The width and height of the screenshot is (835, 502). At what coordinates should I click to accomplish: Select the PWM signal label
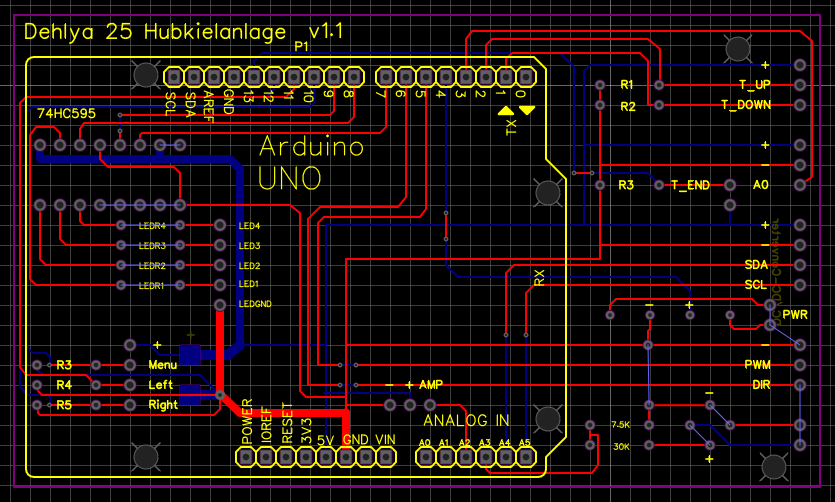click(758, 365)
